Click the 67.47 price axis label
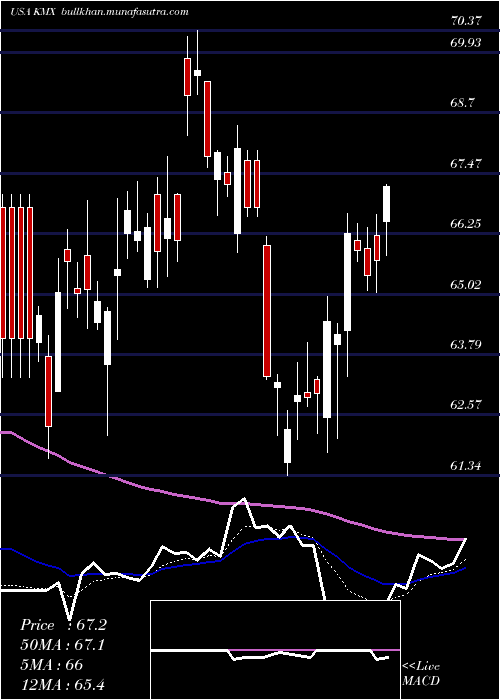This screenshot has height=700, width=500. tap(466, 163)
